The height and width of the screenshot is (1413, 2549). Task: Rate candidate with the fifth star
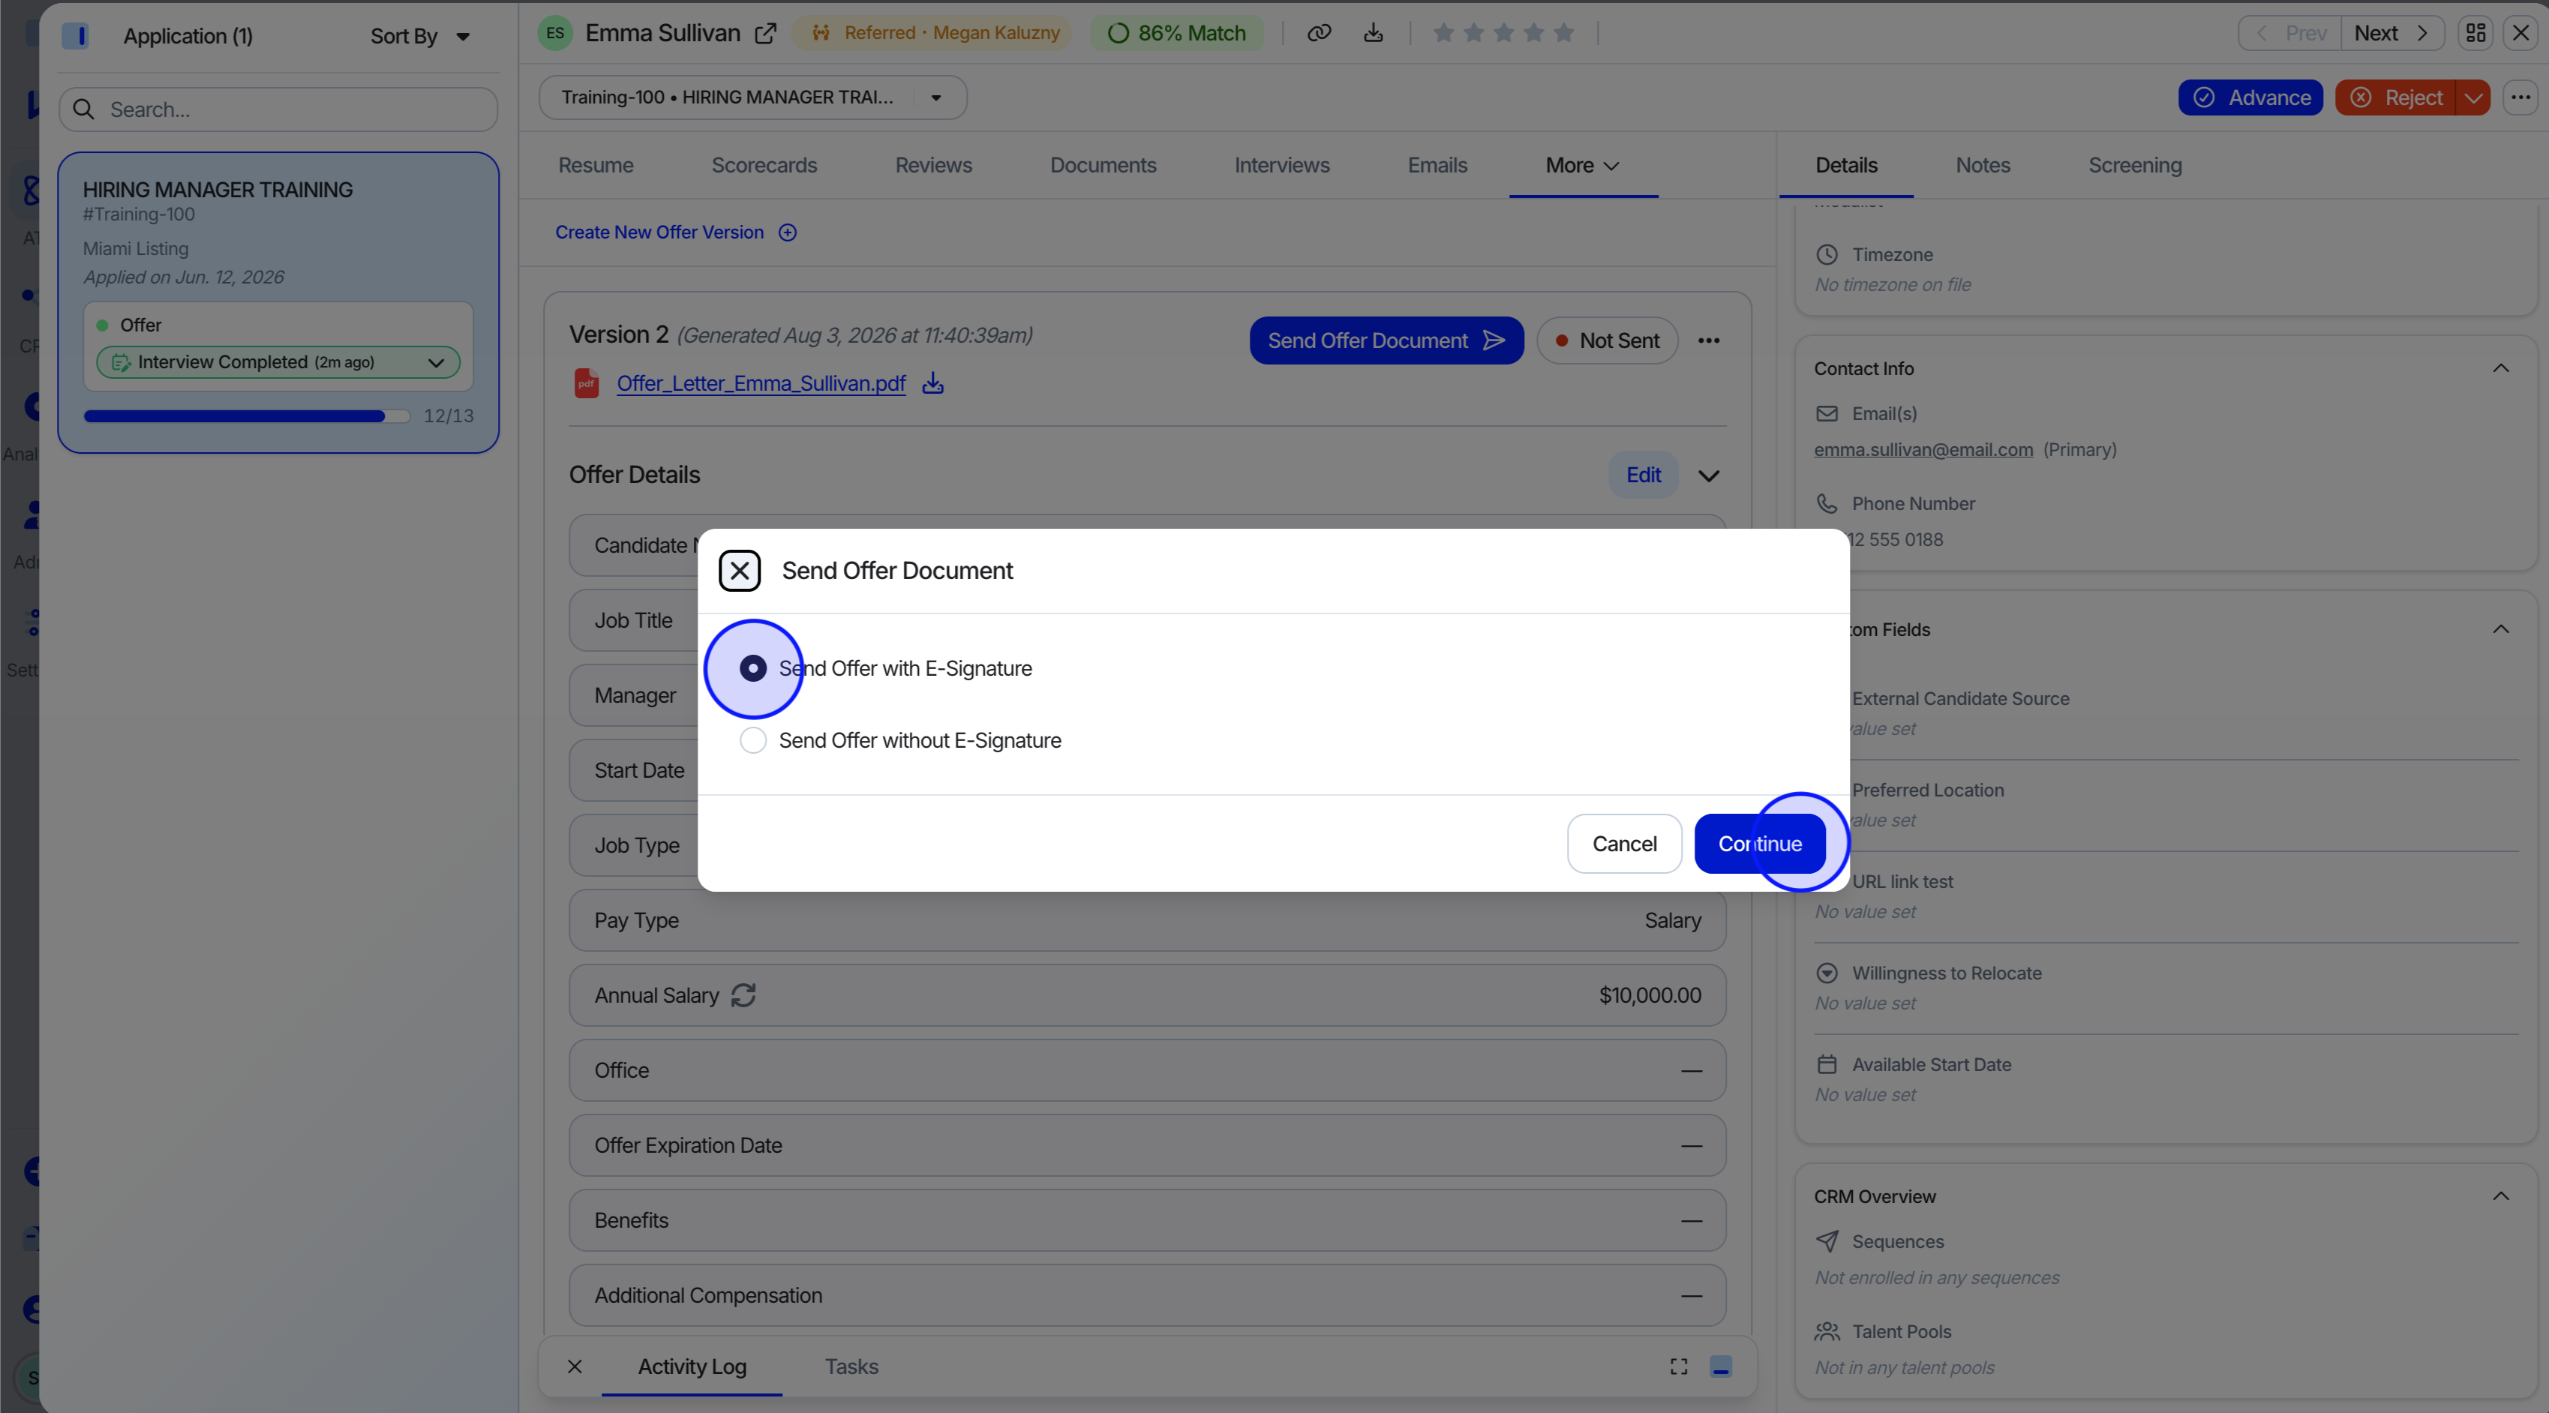(1564, 33)
